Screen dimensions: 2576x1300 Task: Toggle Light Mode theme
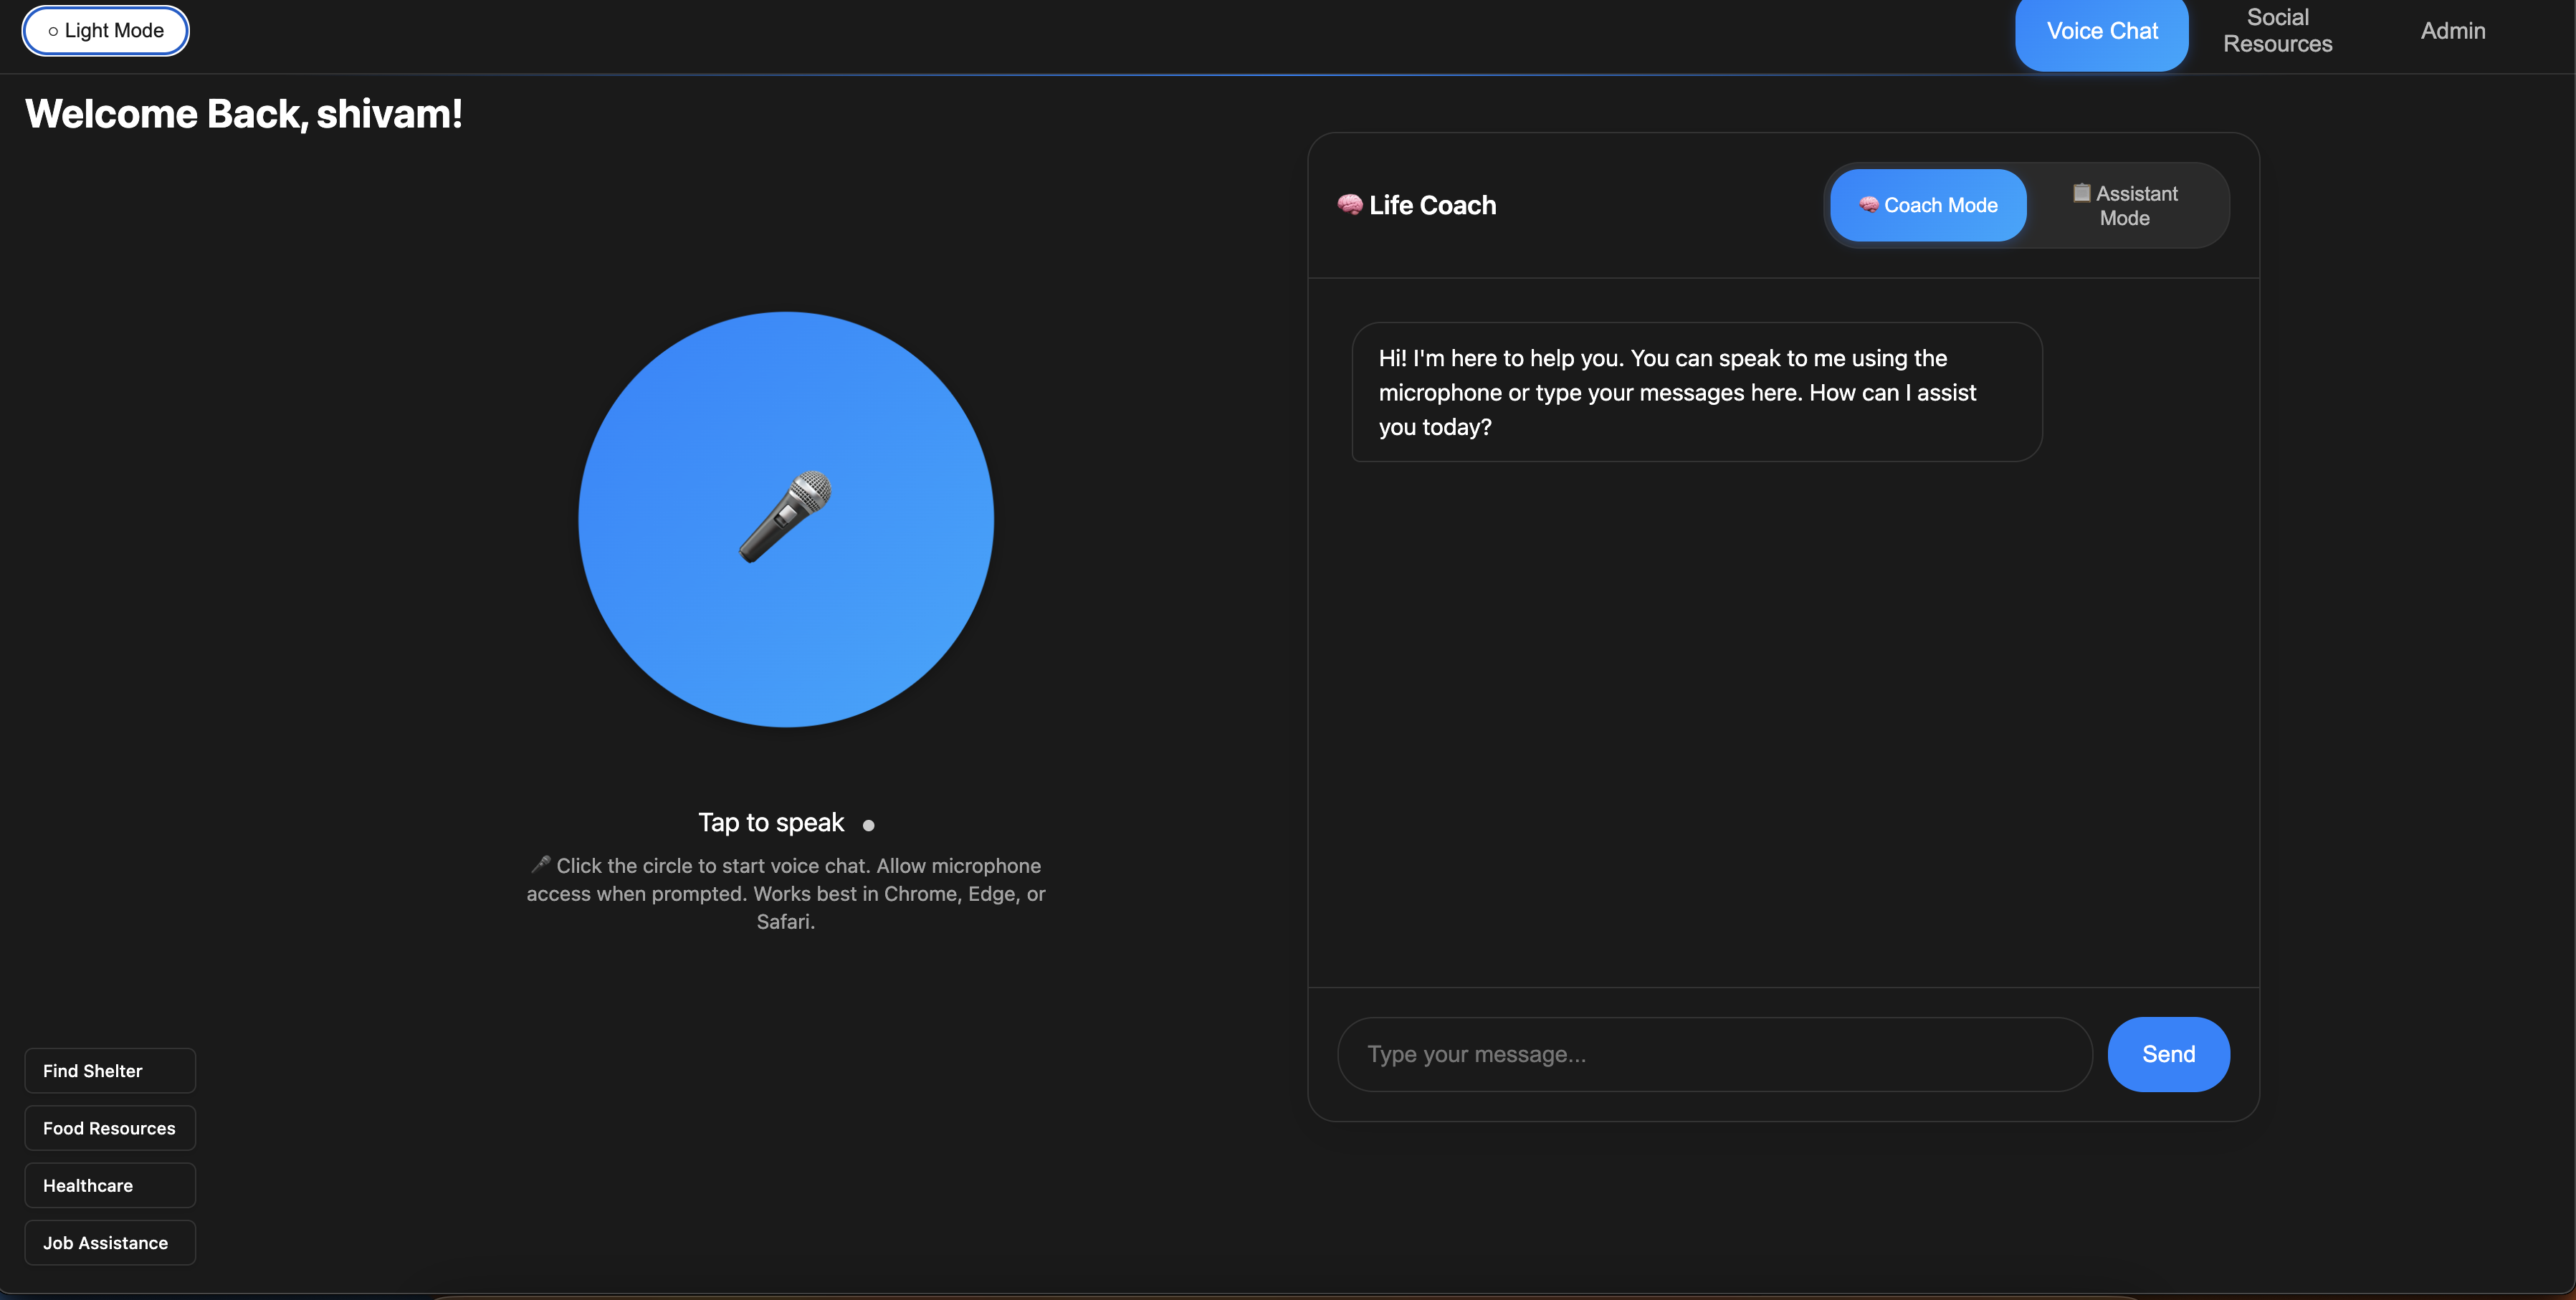106,31
